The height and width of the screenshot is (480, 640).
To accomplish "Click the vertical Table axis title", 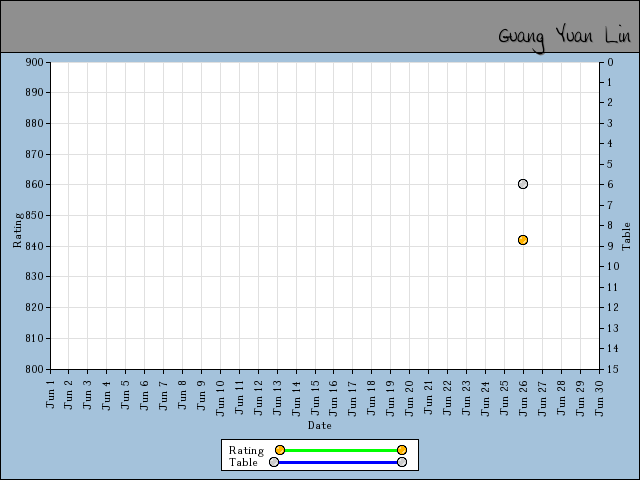I will pos(626,236).
